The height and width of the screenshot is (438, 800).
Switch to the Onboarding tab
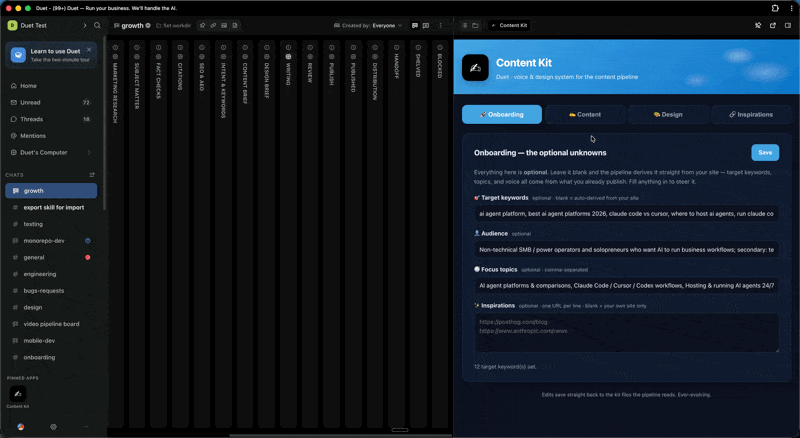(x=502, y=114)
